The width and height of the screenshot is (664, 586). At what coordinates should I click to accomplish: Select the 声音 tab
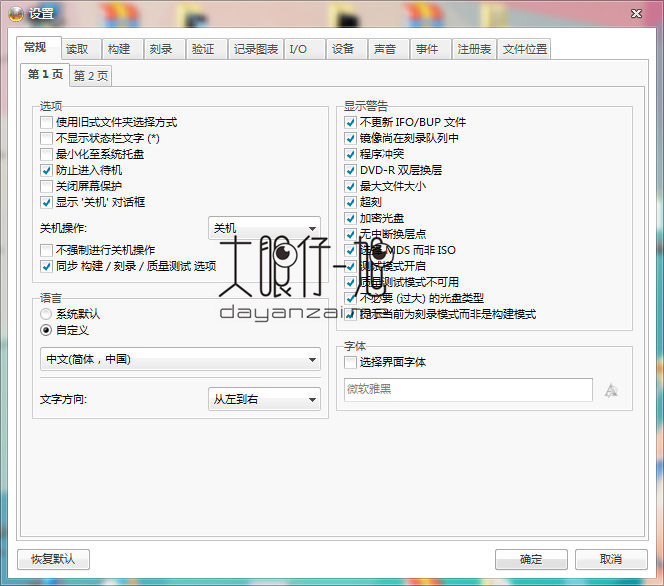click(389, 49)
